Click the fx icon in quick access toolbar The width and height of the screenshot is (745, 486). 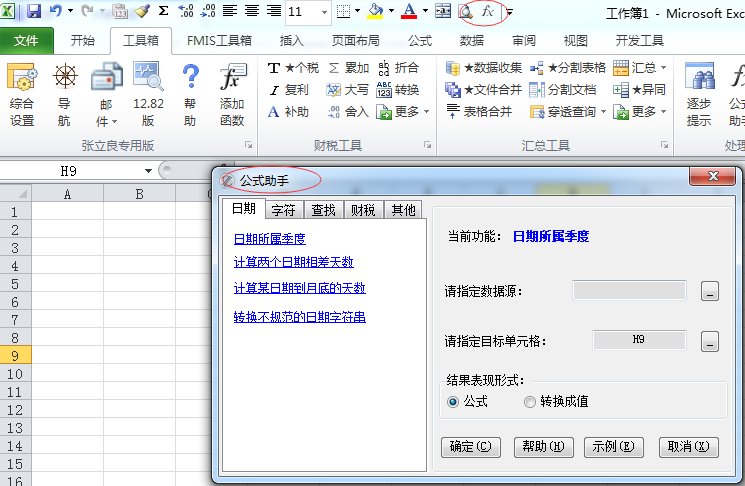pos(487,12)
